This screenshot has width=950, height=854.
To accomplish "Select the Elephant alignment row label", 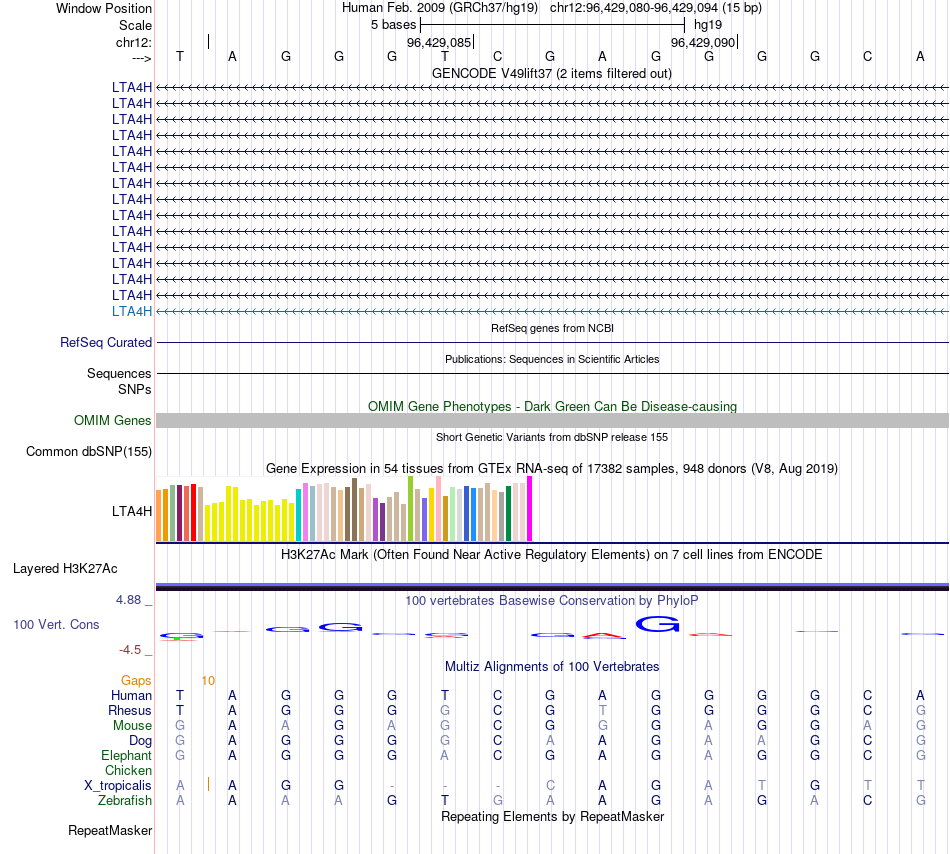I will tap(127, 756).
